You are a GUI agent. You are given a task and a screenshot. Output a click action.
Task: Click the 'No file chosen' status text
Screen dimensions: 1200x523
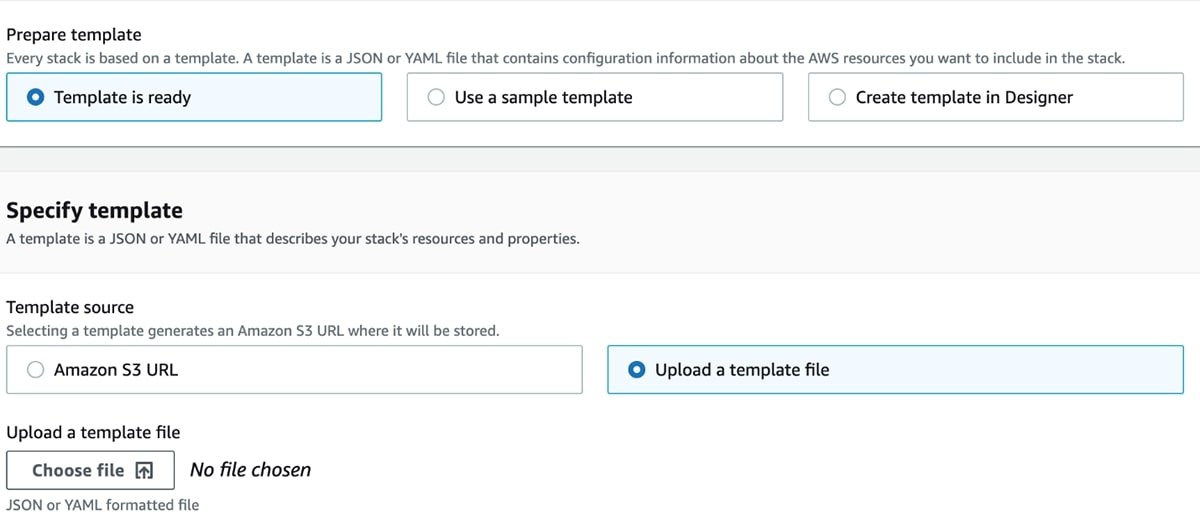250,470
